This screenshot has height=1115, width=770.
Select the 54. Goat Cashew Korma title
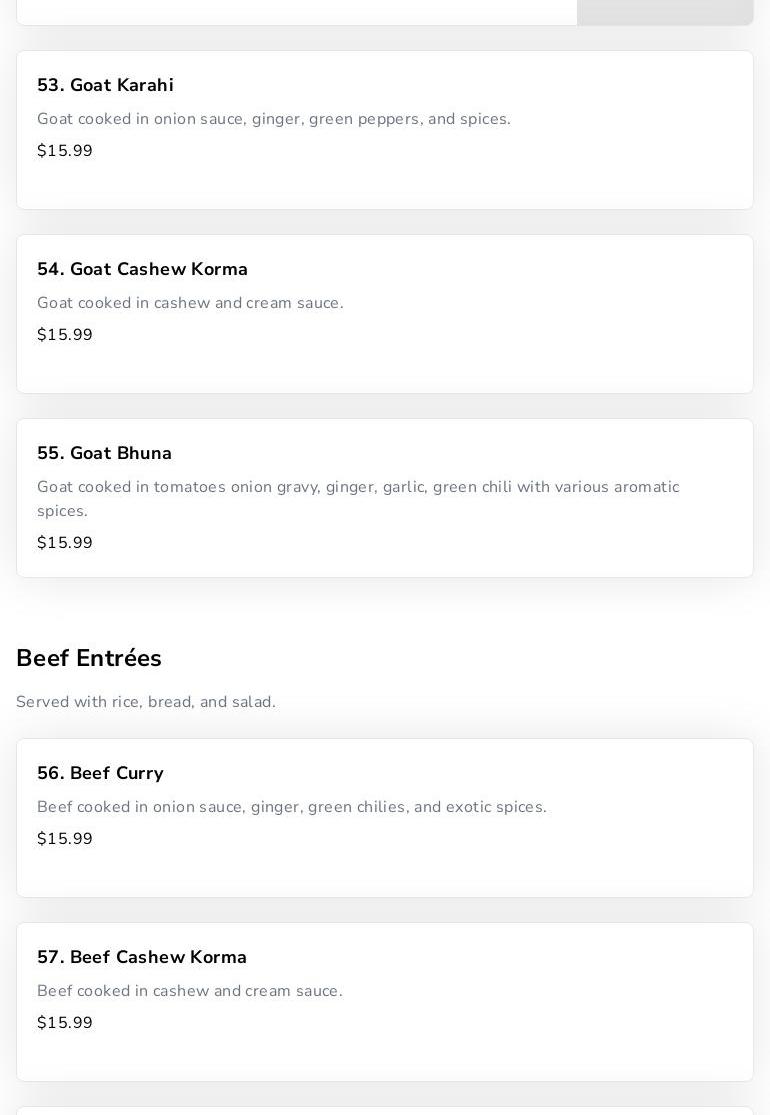(x=142, y=270)
